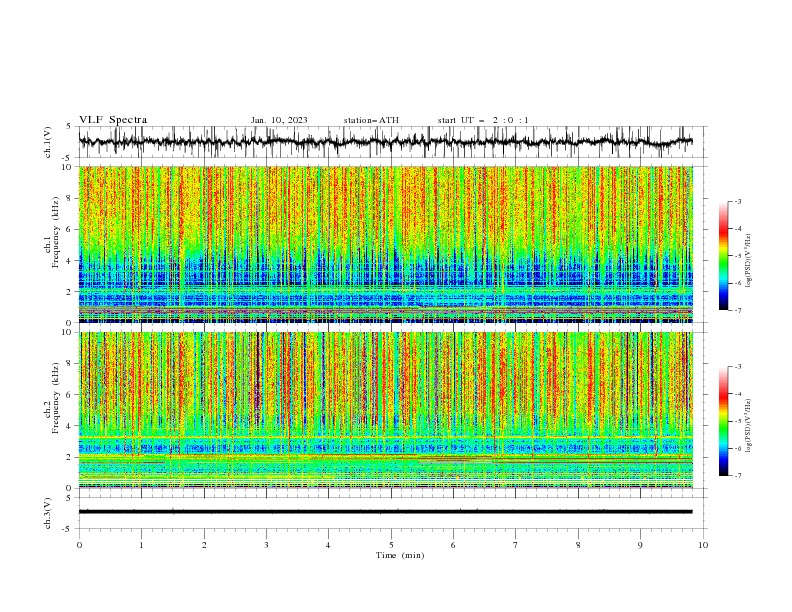Click the time axis tick label "1"

[141, 545]
